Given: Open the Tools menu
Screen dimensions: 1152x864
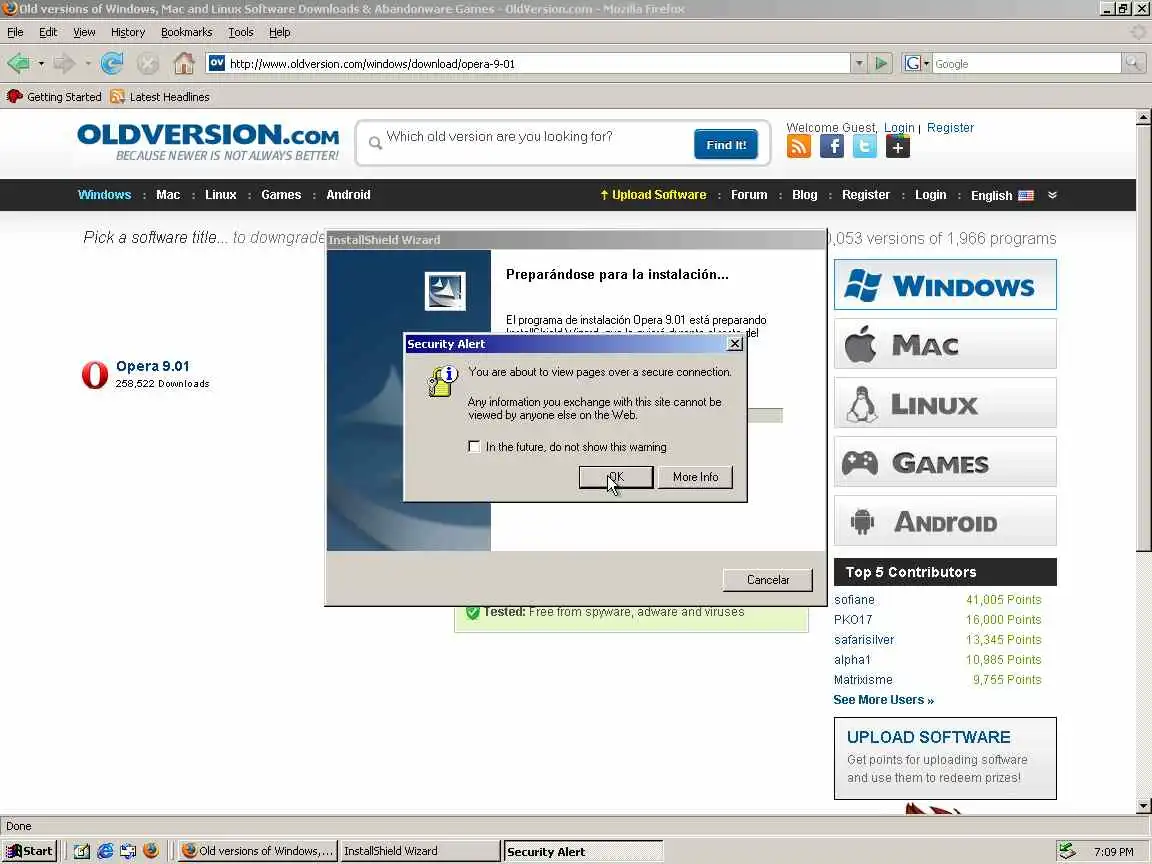Looking at the screenshot, I should (241, 32).
